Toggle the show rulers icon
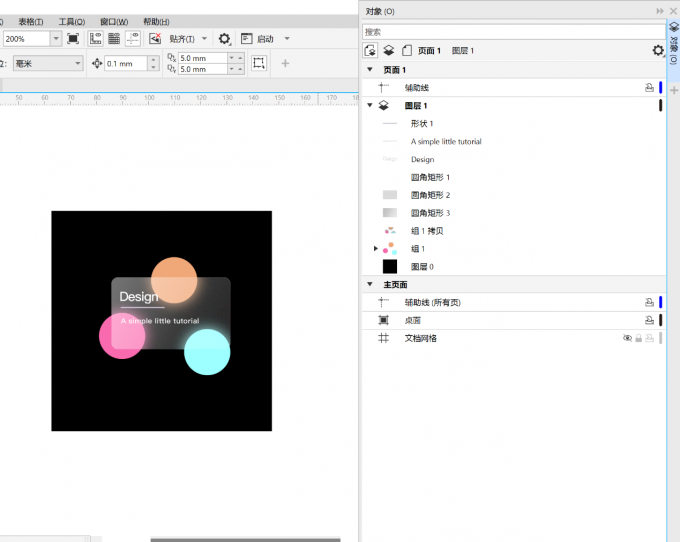This screenshot has height=542, width=680. coord(96,39)
